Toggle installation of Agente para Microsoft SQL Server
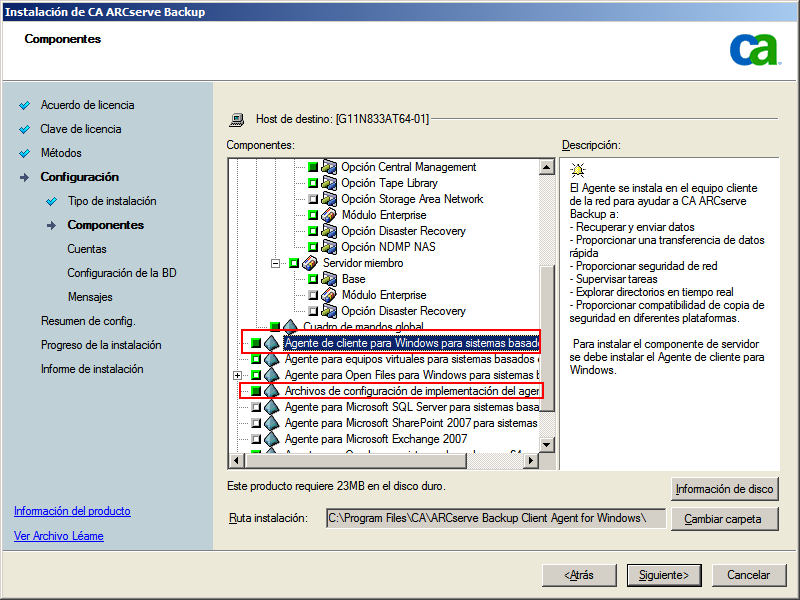 click(x=254, y=407)
